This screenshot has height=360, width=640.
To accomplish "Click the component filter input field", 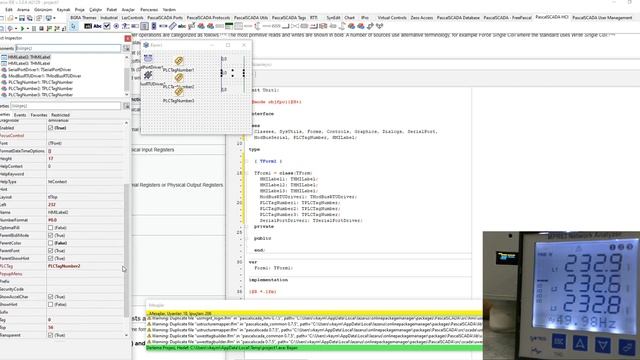I will pos(68,48).
